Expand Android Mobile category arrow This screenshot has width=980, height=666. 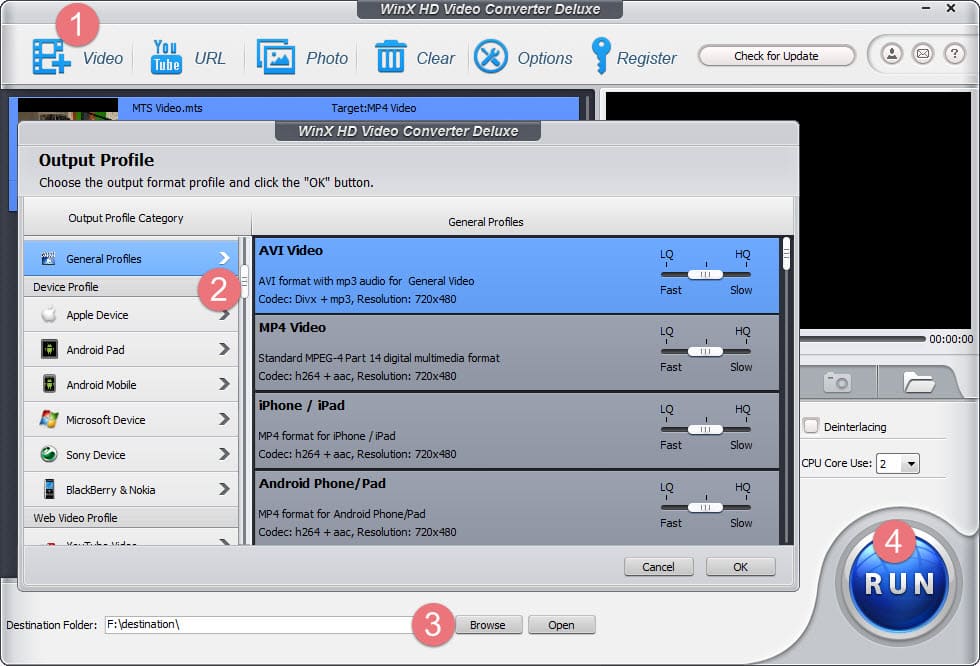pyautogui.click(x=224, y=384)
